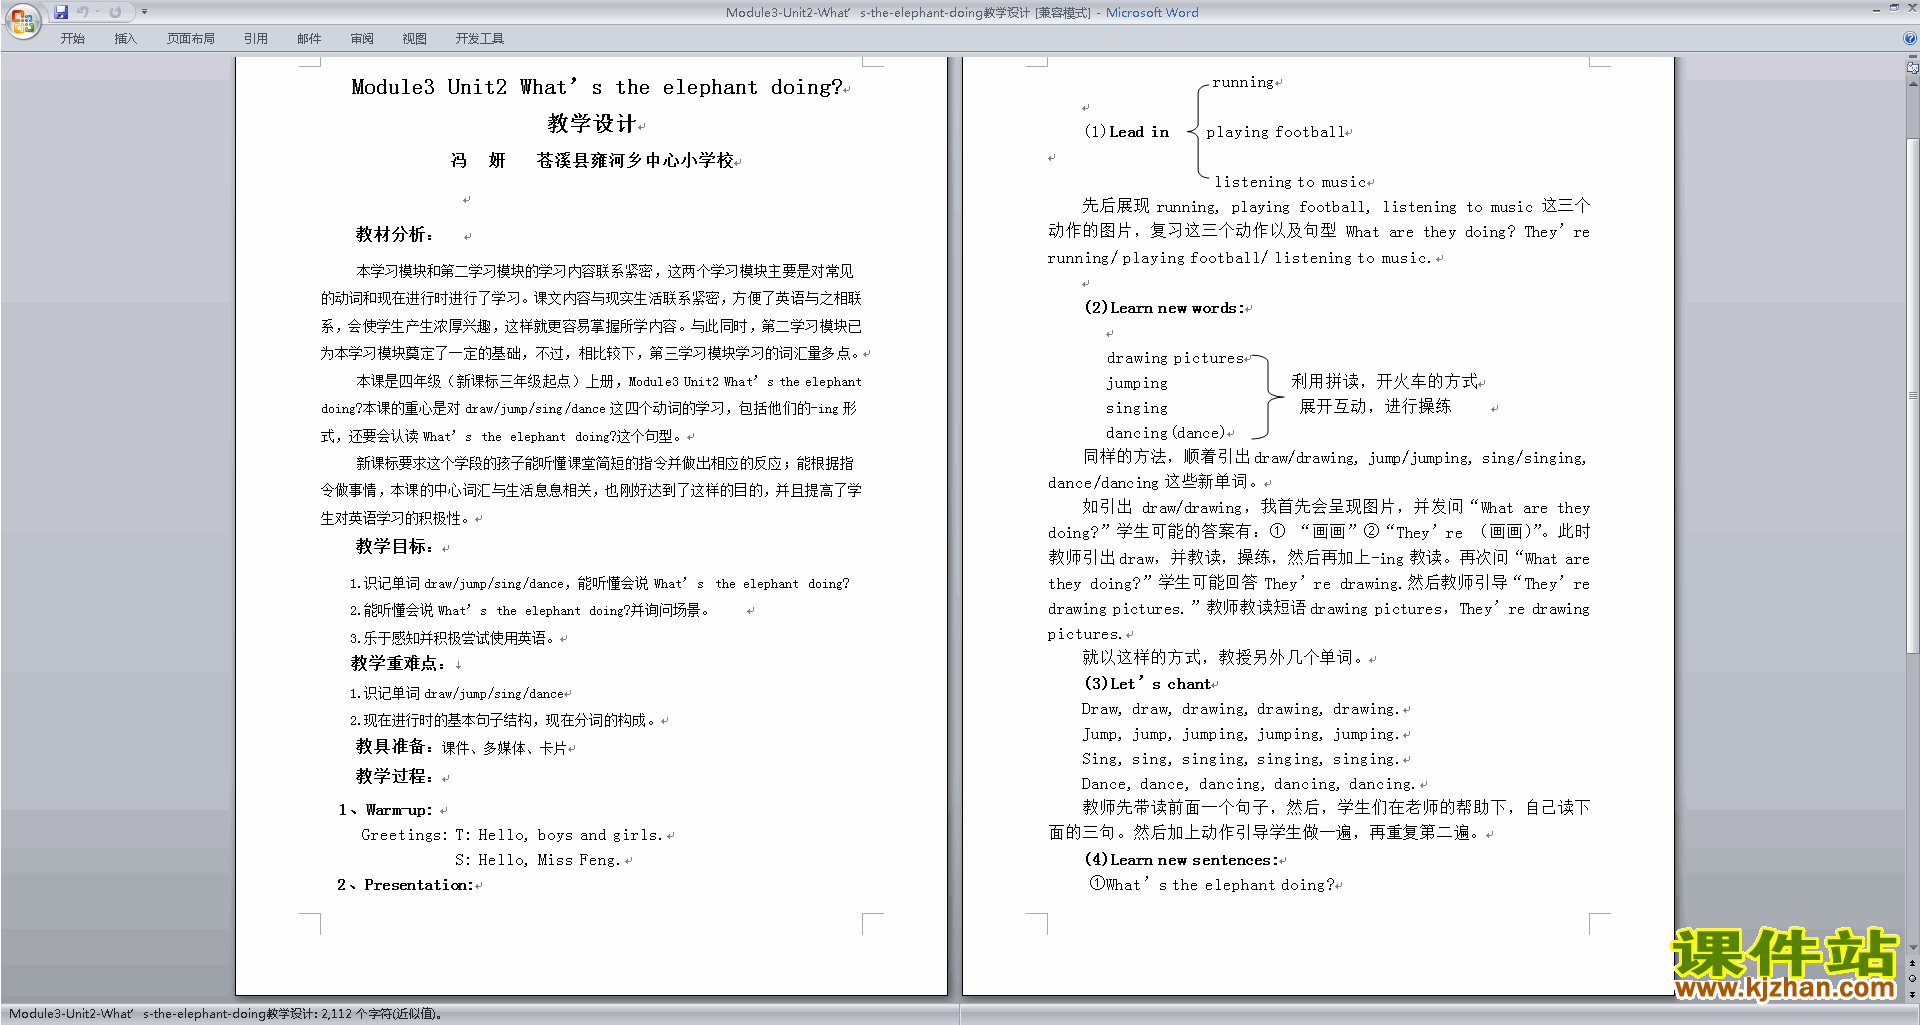The image size is (1920, 1025).
Task: Click the heading 教学过程
Action: tap(394, 776)
